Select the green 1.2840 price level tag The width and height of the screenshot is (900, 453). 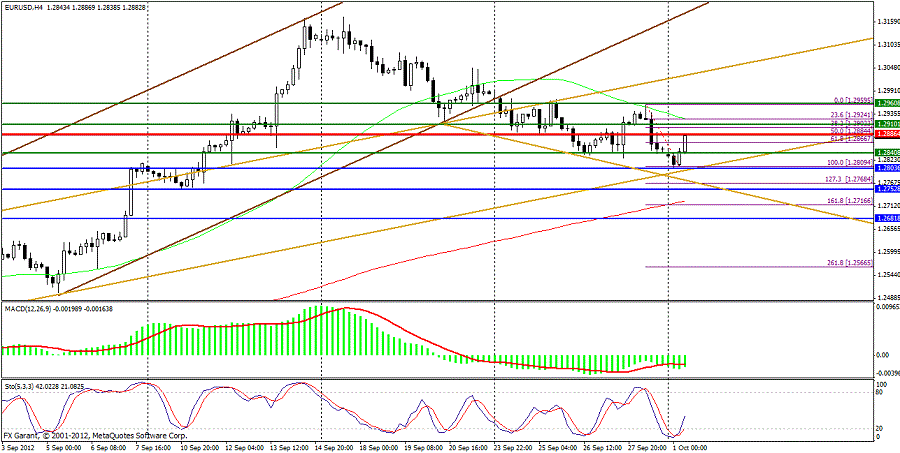(x=887, y=152)
